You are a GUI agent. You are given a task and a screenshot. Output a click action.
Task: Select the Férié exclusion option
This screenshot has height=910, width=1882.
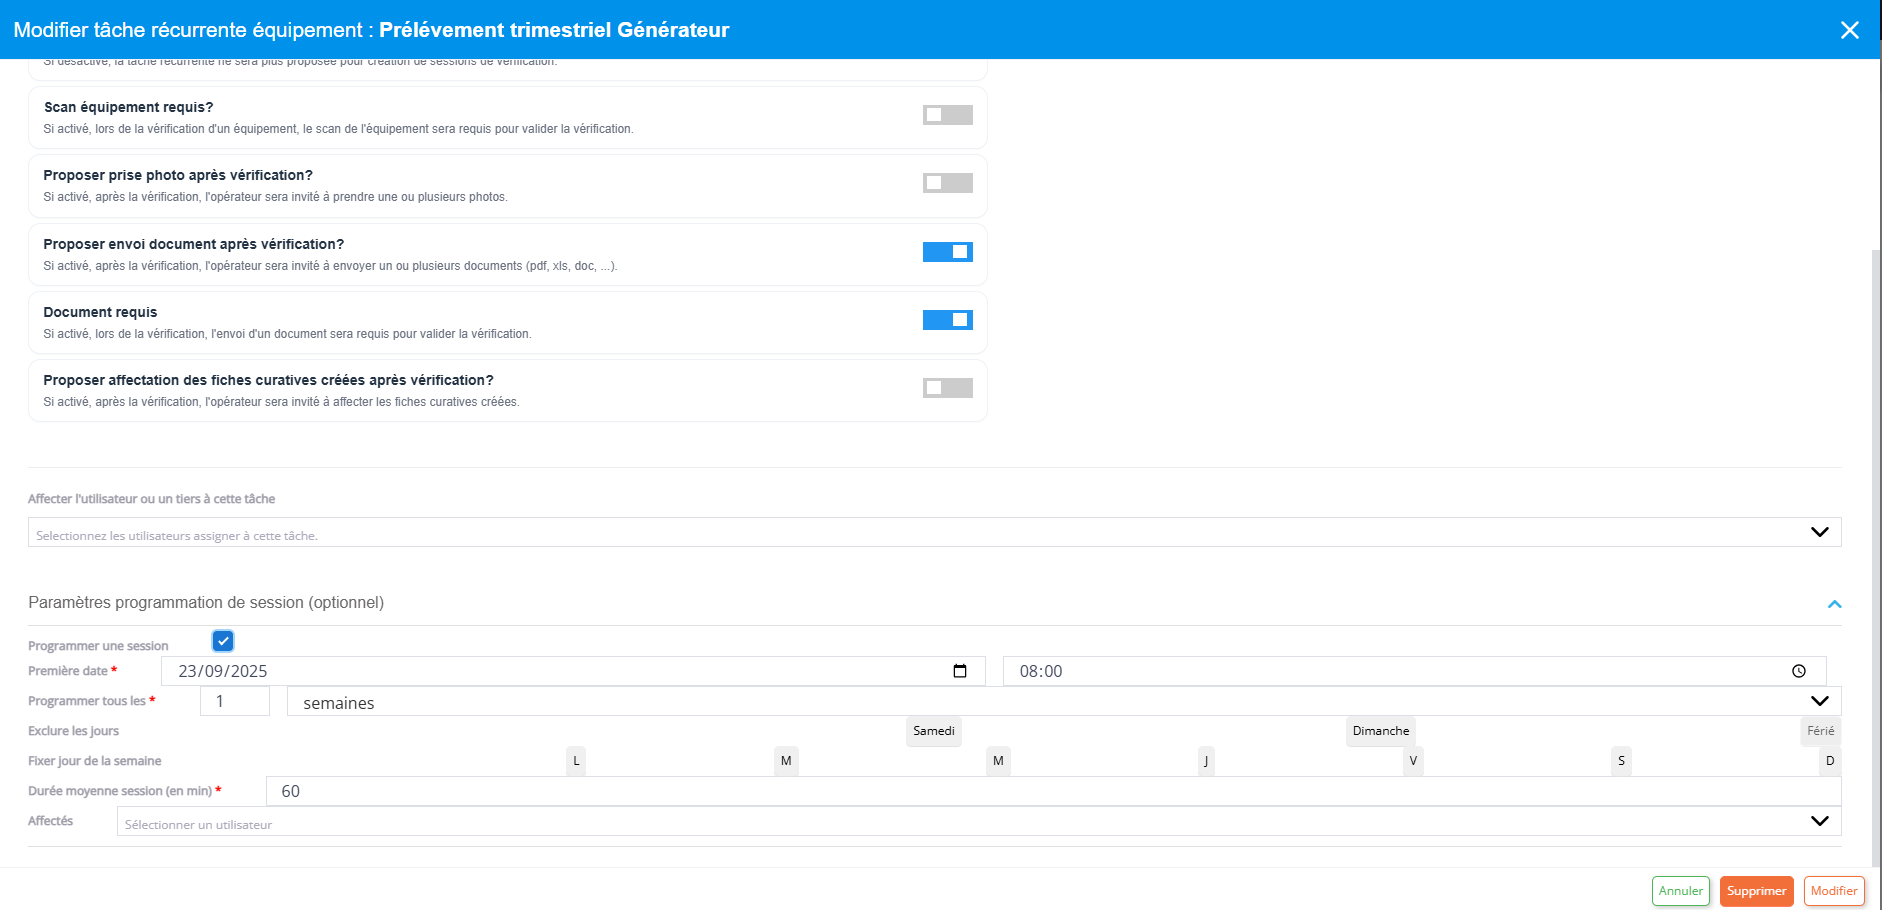pyautogui.click(x=1820, y=731)
